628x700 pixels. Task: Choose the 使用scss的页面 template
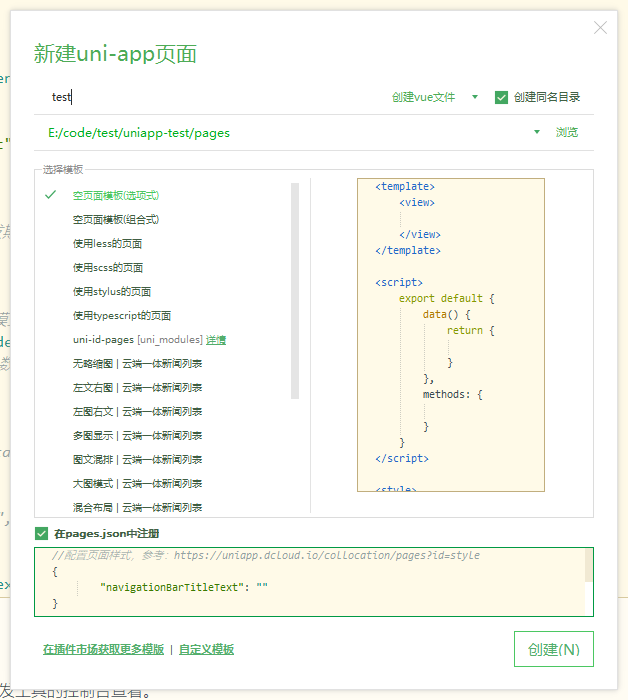tap(108, 268)
